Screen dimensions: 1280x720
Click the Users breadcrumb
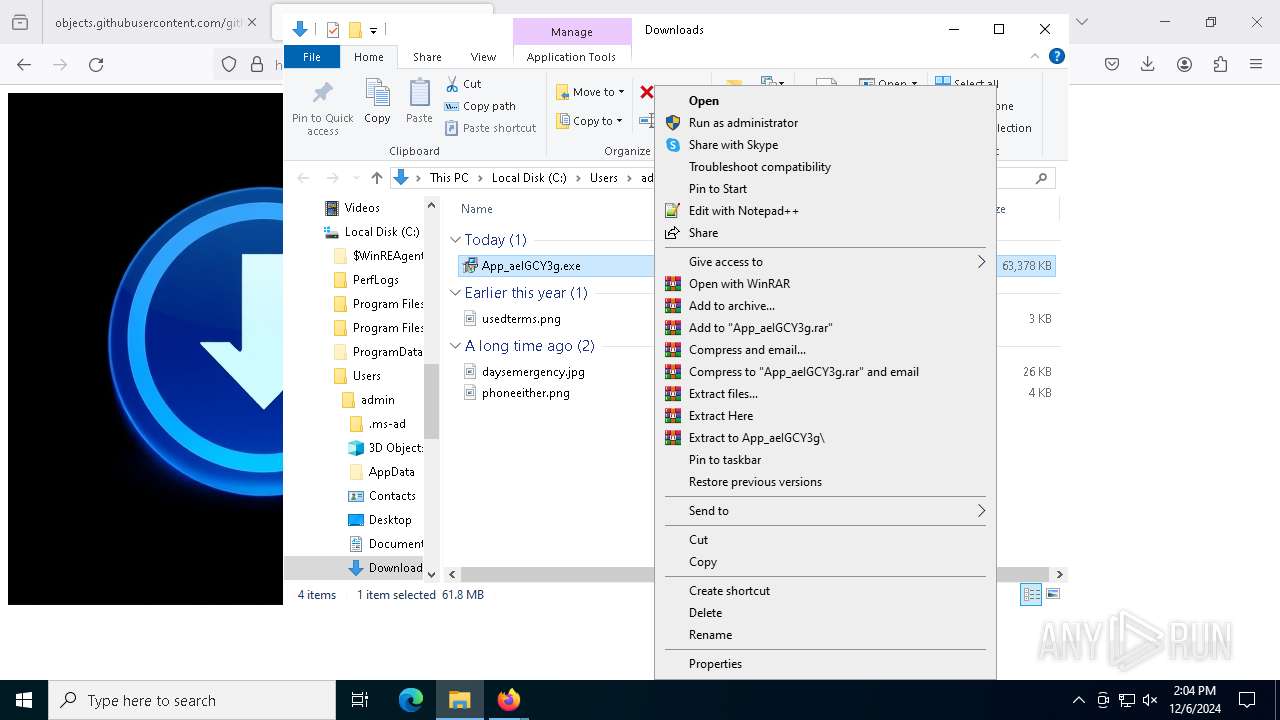pyautogui.click(x=604, y=178)
